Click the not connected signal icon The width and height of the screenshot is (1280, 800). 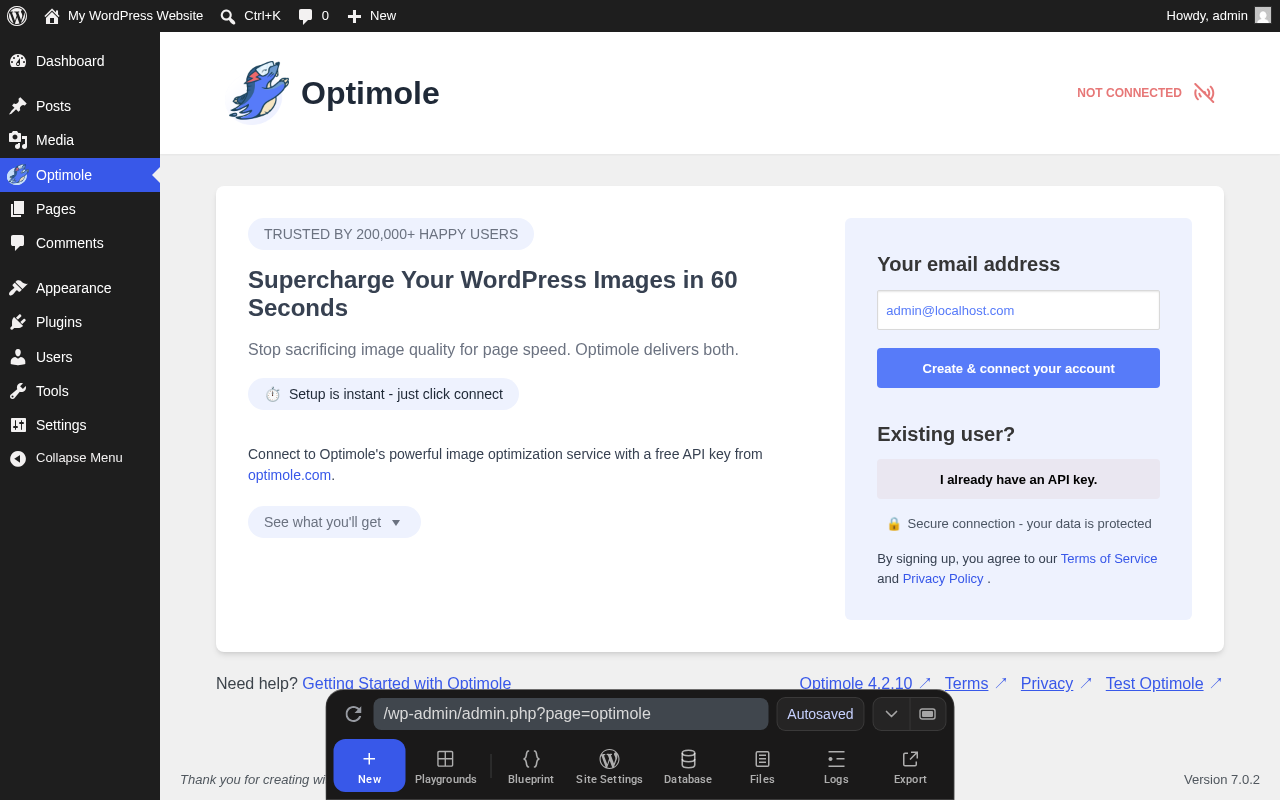click(x=1204, y=93)
